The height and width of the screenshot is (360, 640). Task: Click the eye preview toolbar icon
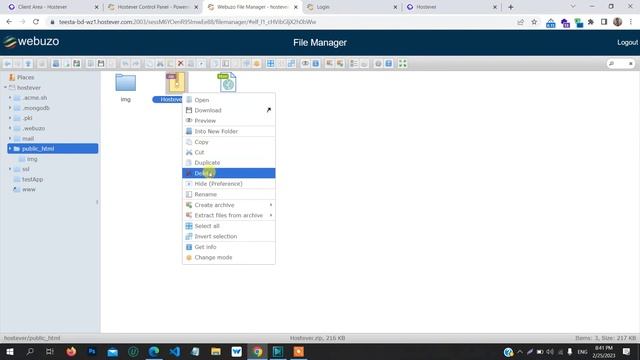[x=305, y=64]
